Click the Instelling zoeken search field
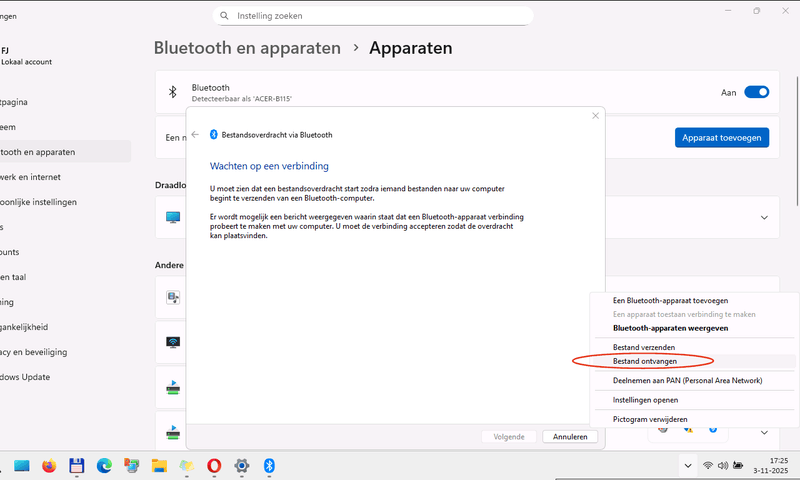This screenshot has width=800, height=480. (x=373, y=16)
